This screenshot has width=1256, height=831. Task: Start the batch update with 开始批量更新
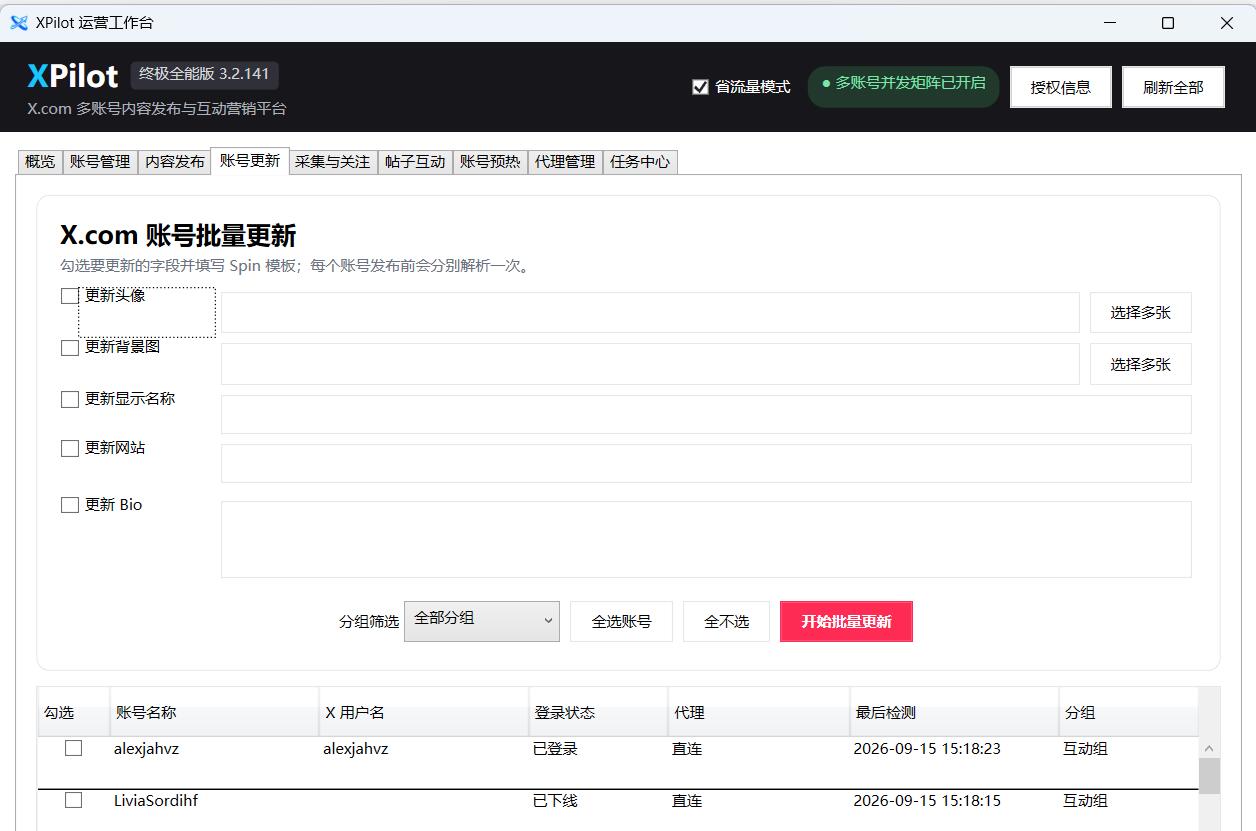pyautogui.click(x=846, y=621)
